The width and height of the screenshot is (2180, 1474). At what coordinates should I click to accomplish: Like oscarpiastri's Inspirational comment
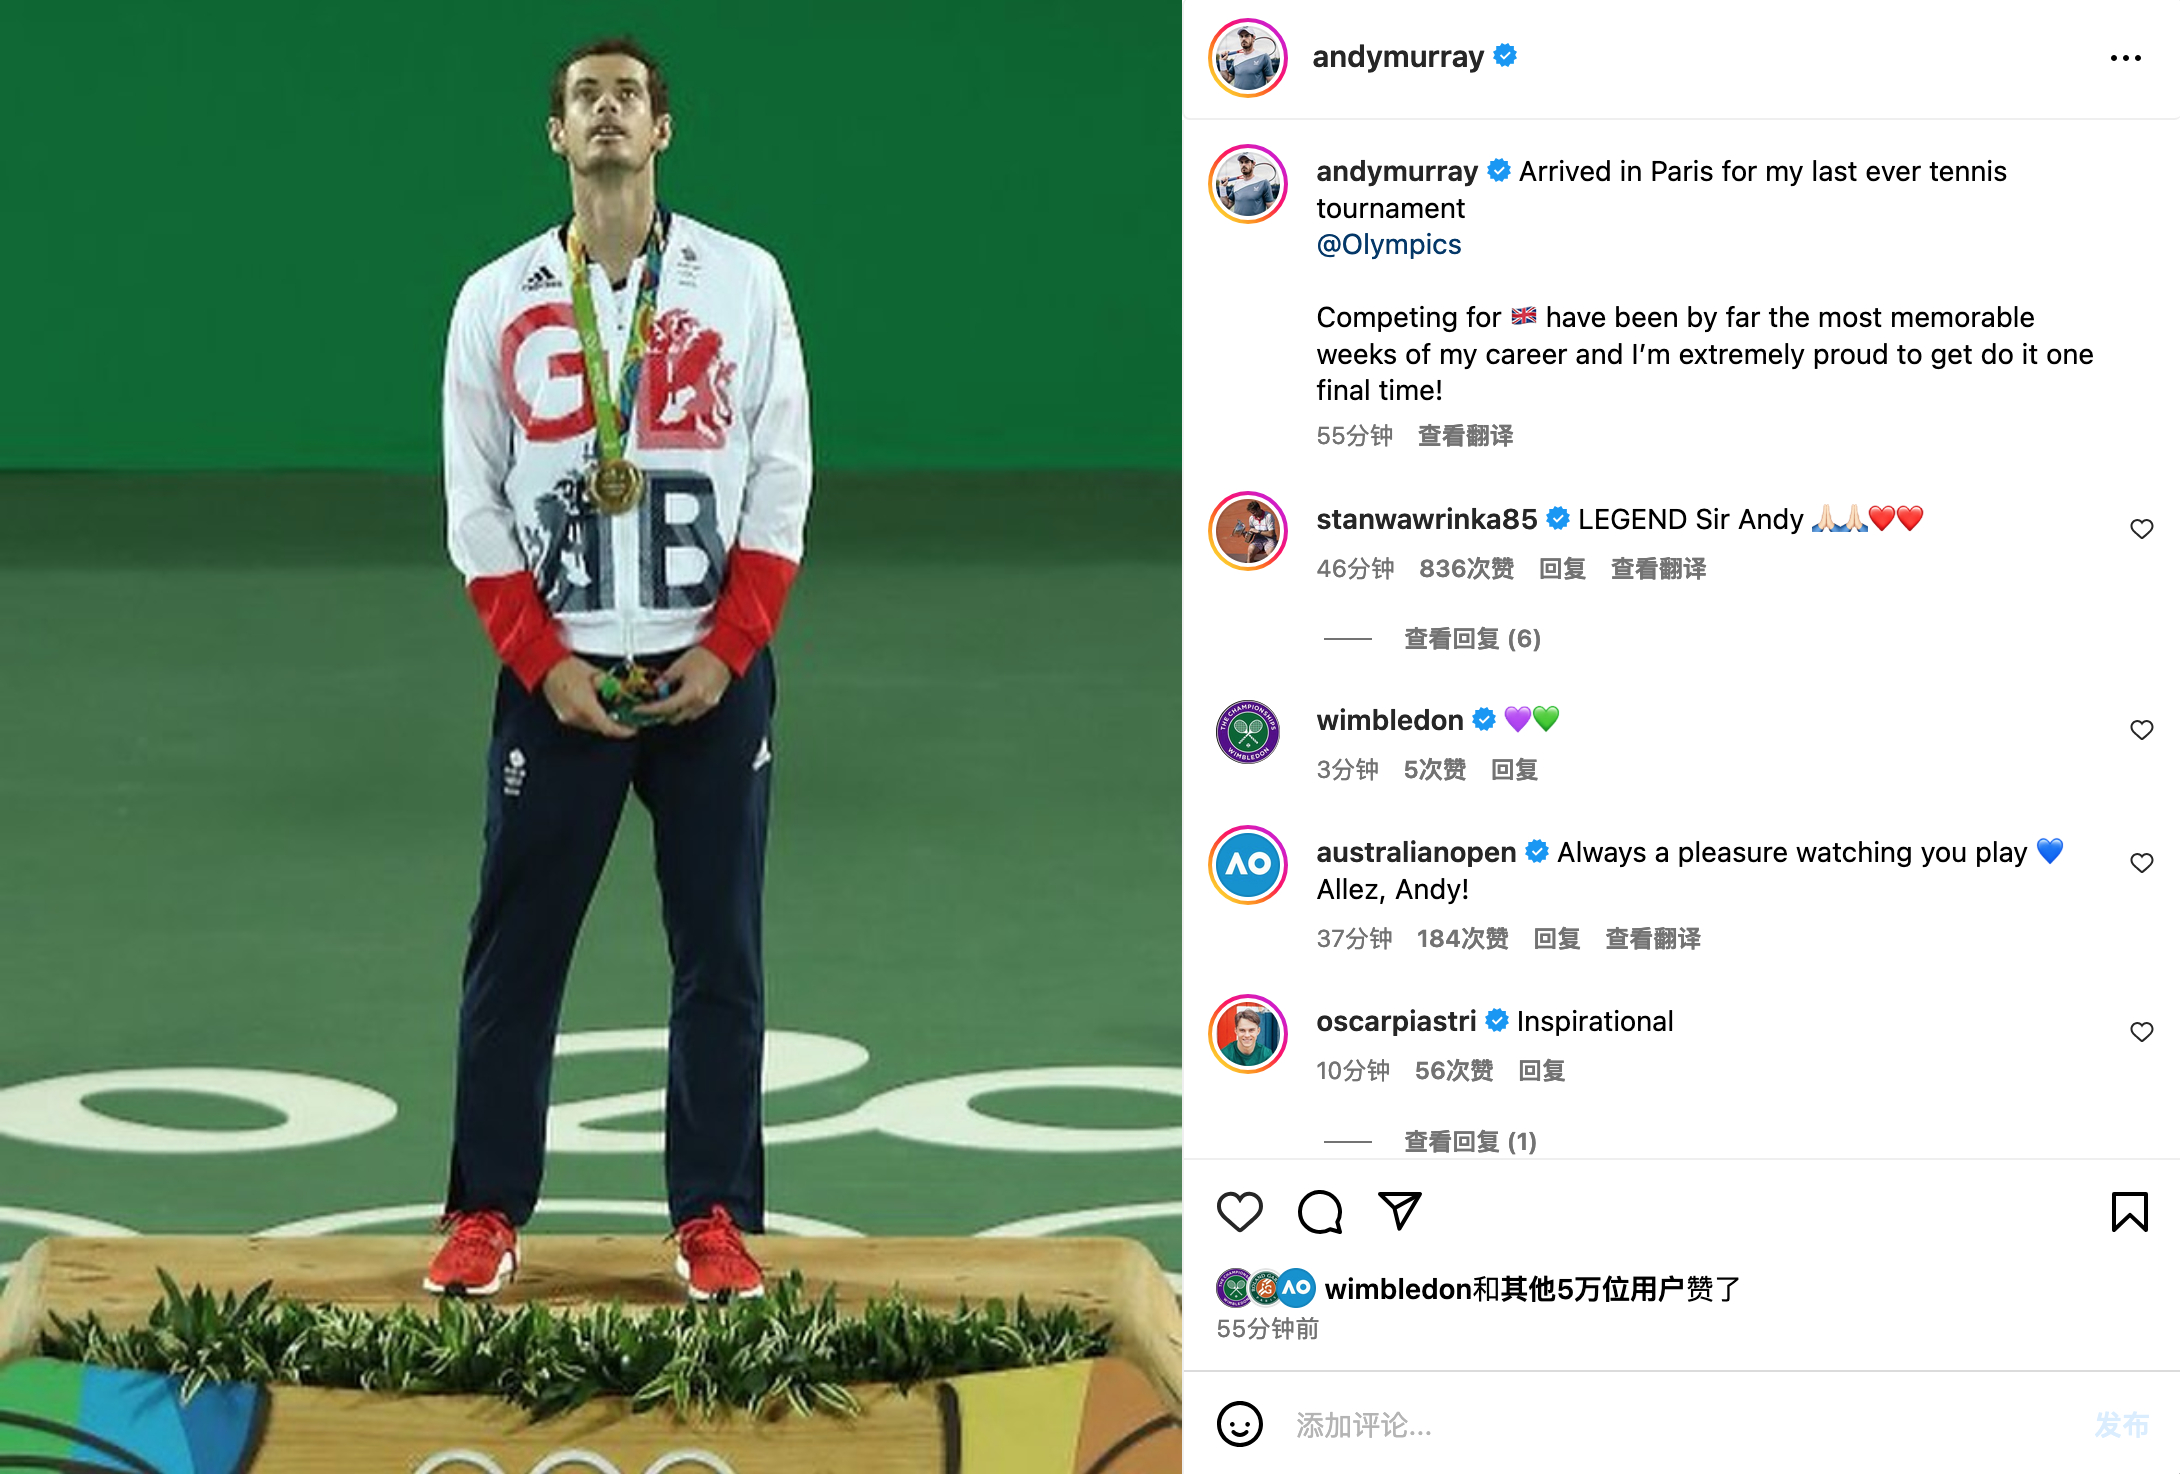tap(2142, 1032)
